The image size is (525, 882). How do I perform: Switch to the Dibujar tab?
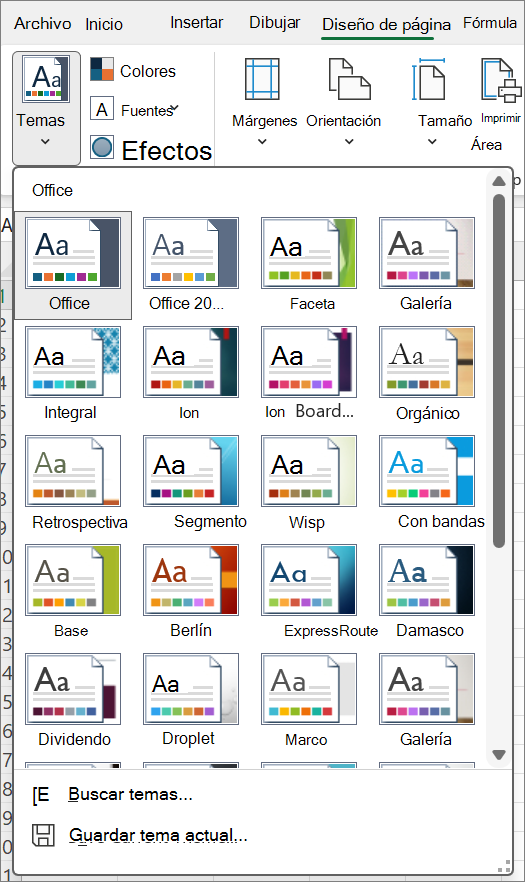(x=275, y=22)
